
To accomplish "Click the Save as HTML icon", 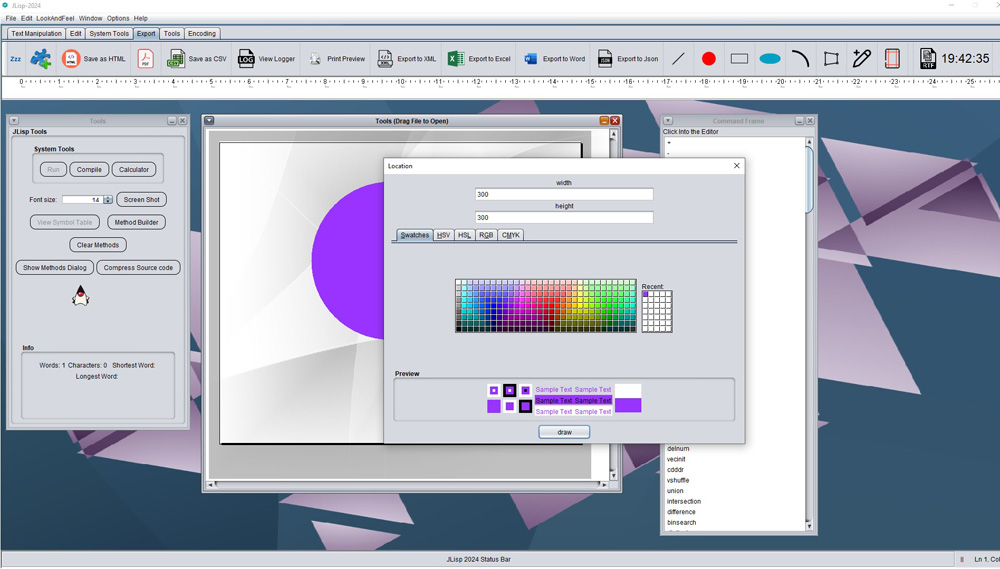I will (x=71, y=59).
